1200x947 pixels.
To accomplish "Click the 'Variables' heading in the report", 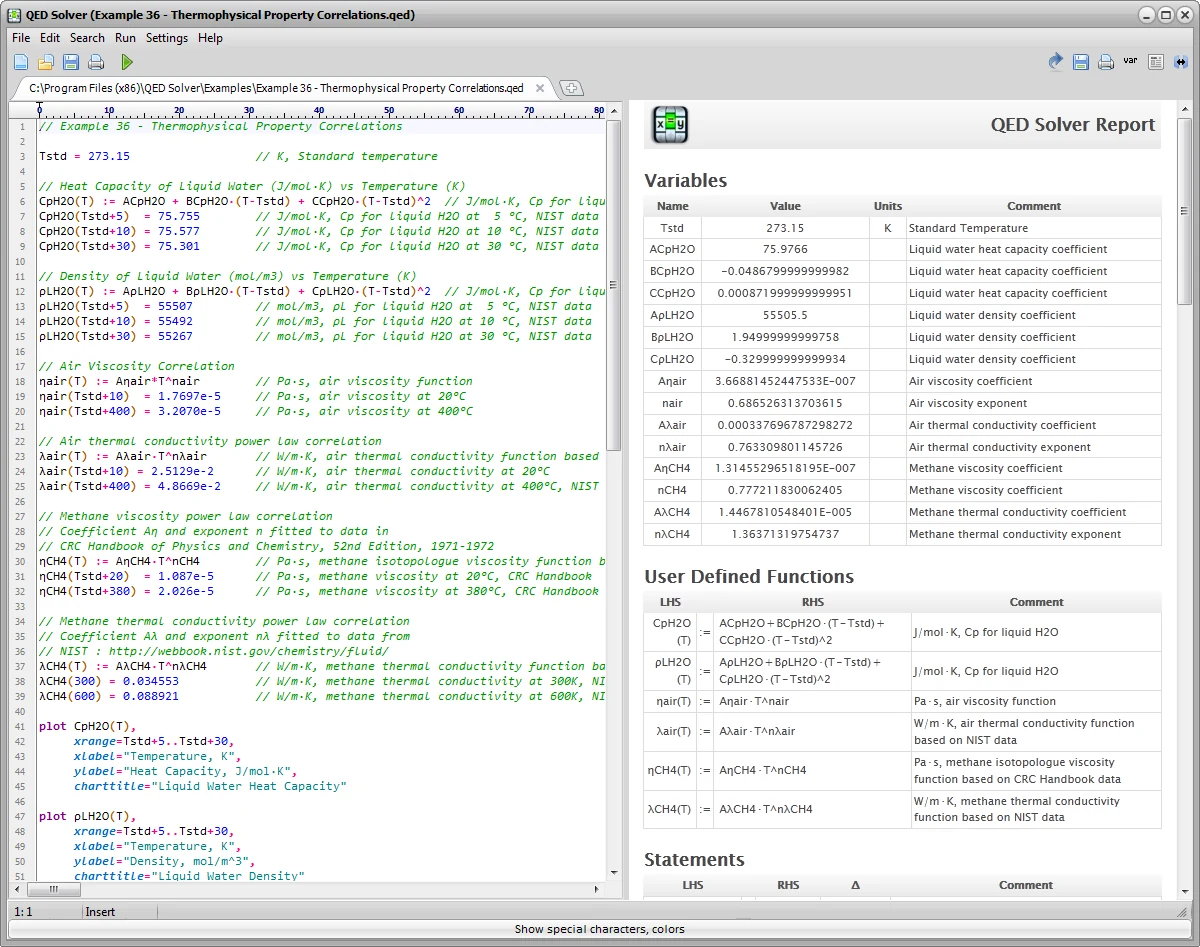I will click(685, 181).
